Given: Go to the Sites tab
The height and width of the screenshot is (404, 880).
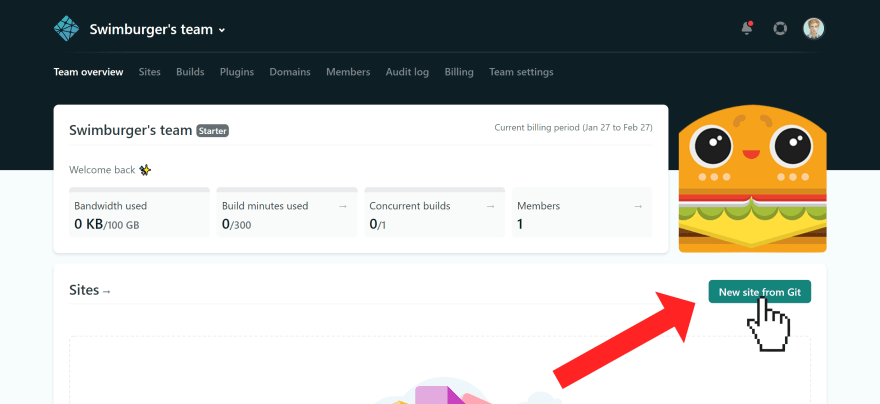Looking at the screenshot, I should 149,72.
